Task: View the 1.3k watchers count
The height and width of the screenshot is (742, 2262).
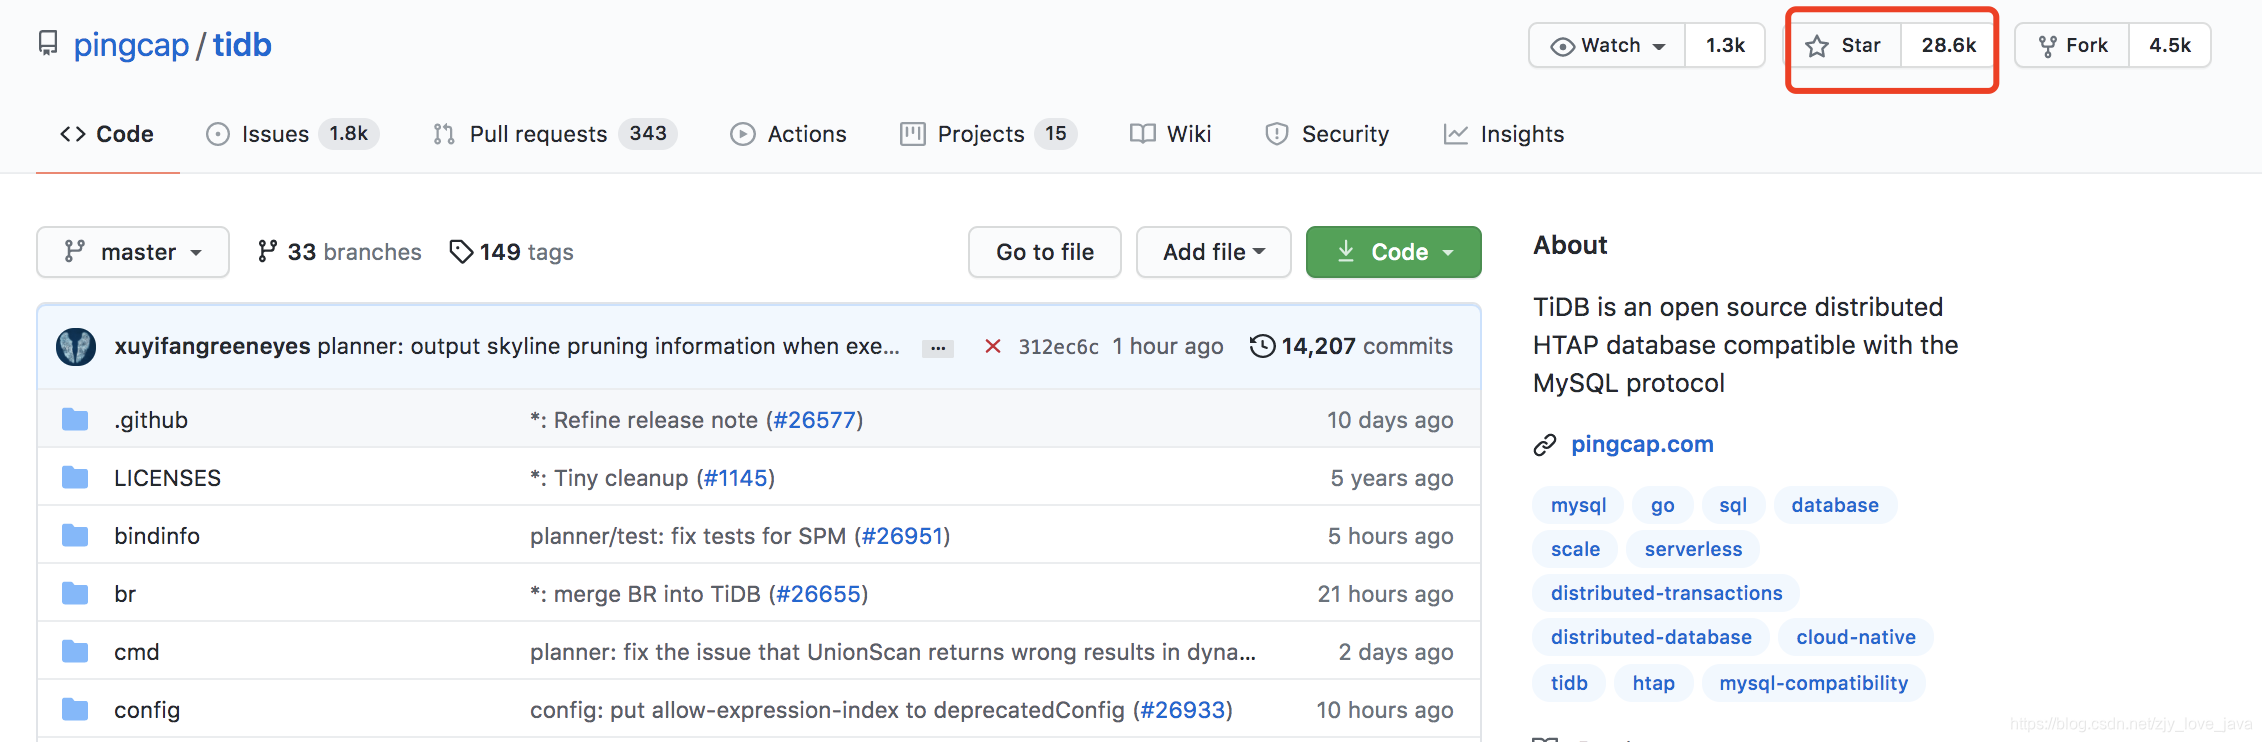Action: 1725,45
